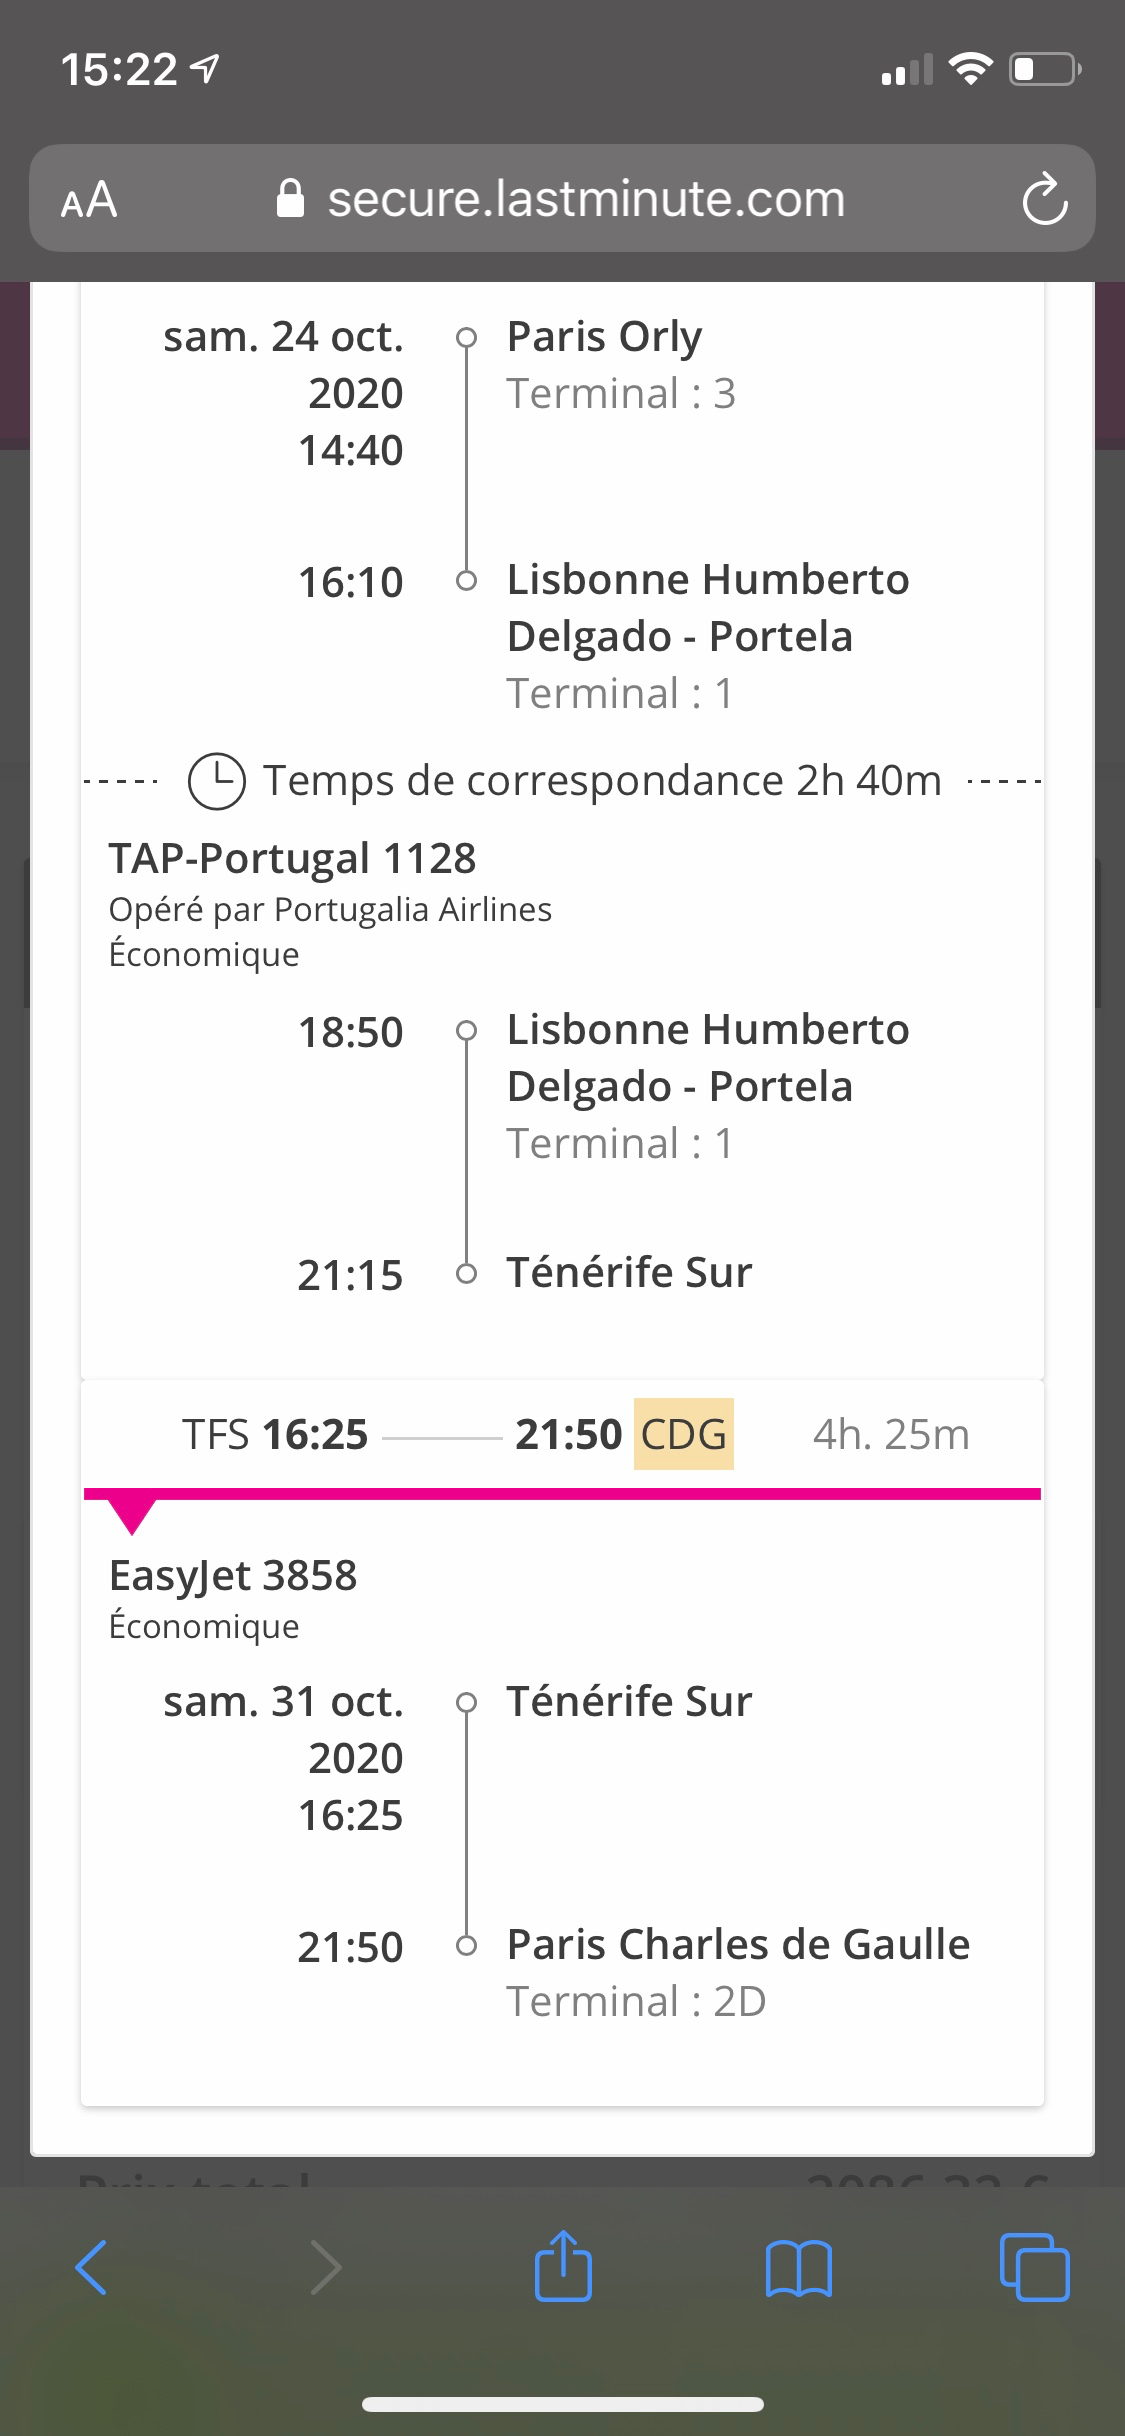Screen dimensions: 1125x2436
Task: Tap Paris Charles de Gaulle arrival entry
Action: click(738, 1945)
